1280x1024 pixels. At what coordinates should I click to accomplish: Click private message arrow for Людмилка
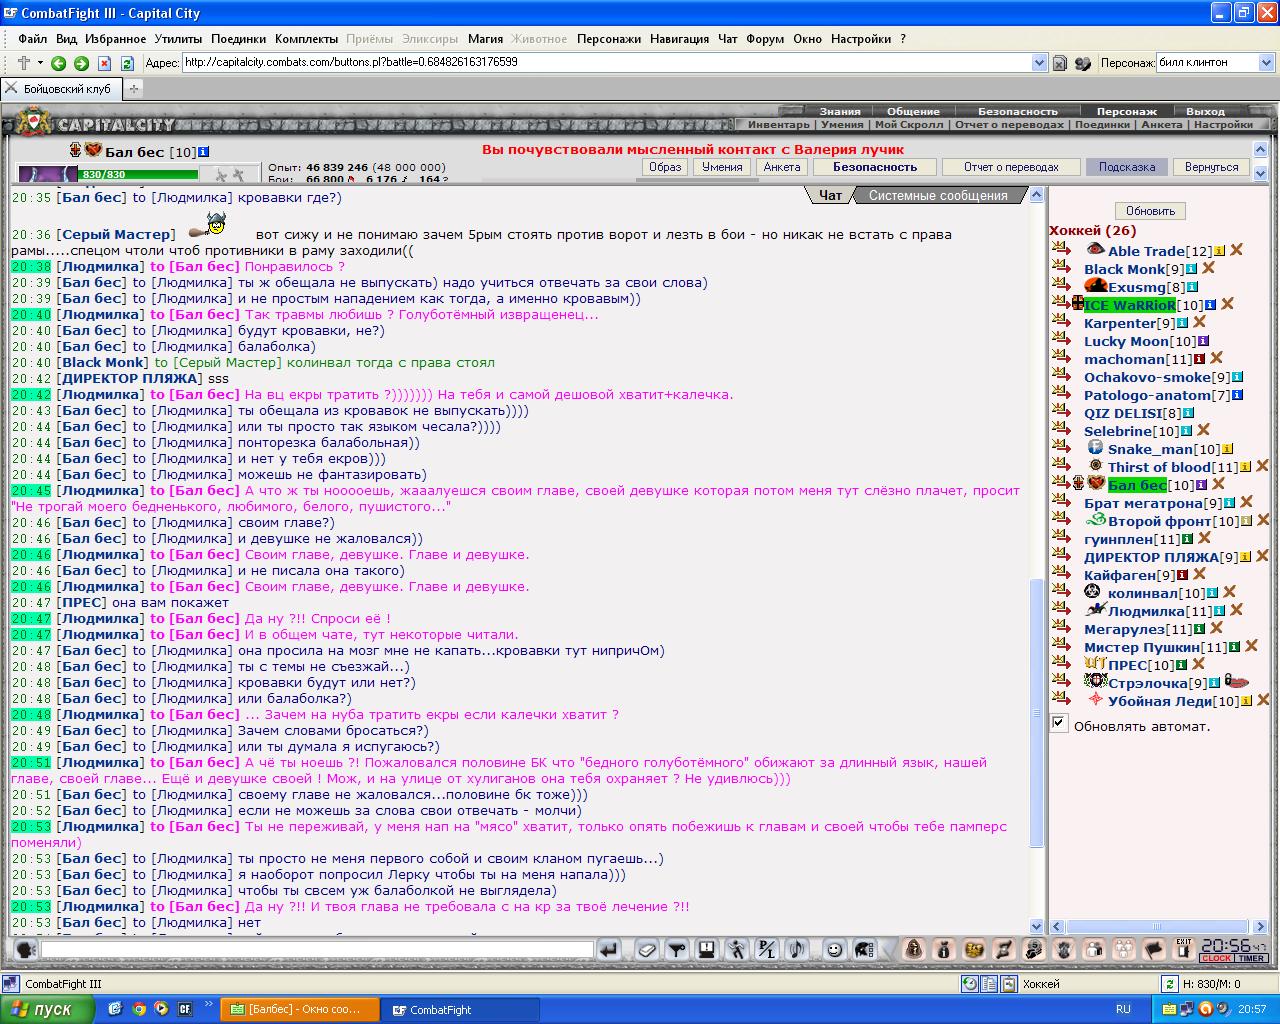(x=1060, y=610)
